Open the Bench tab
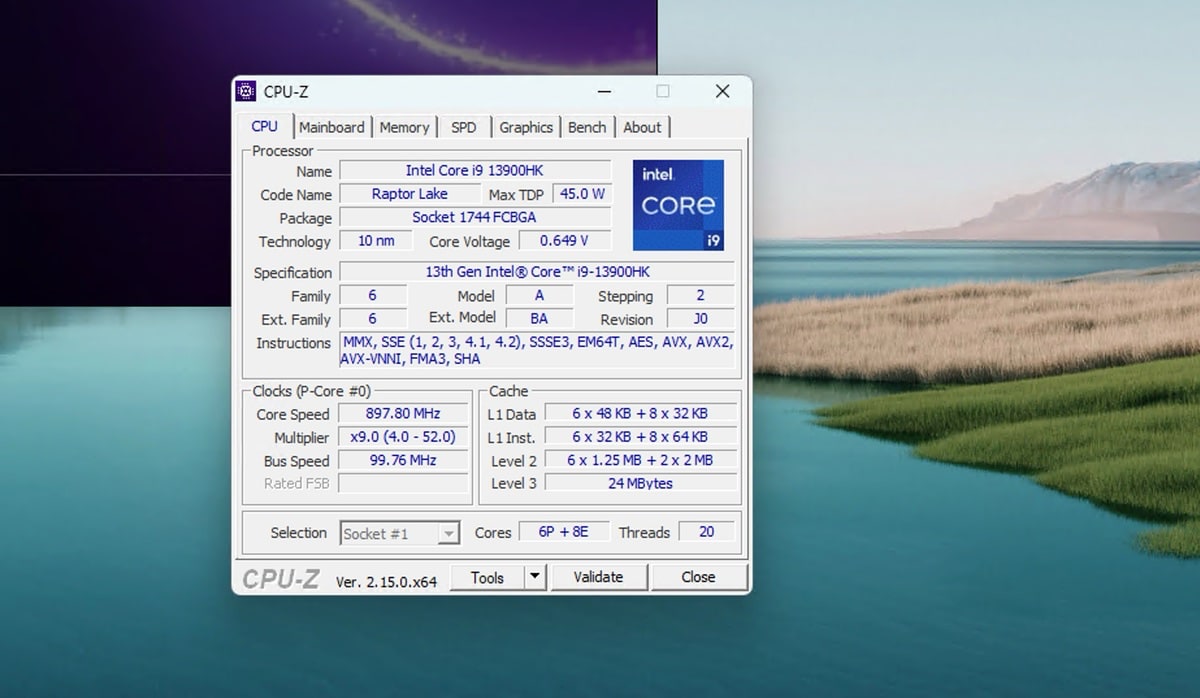The height and width of the screenshot is (698, 1200). 587,127
